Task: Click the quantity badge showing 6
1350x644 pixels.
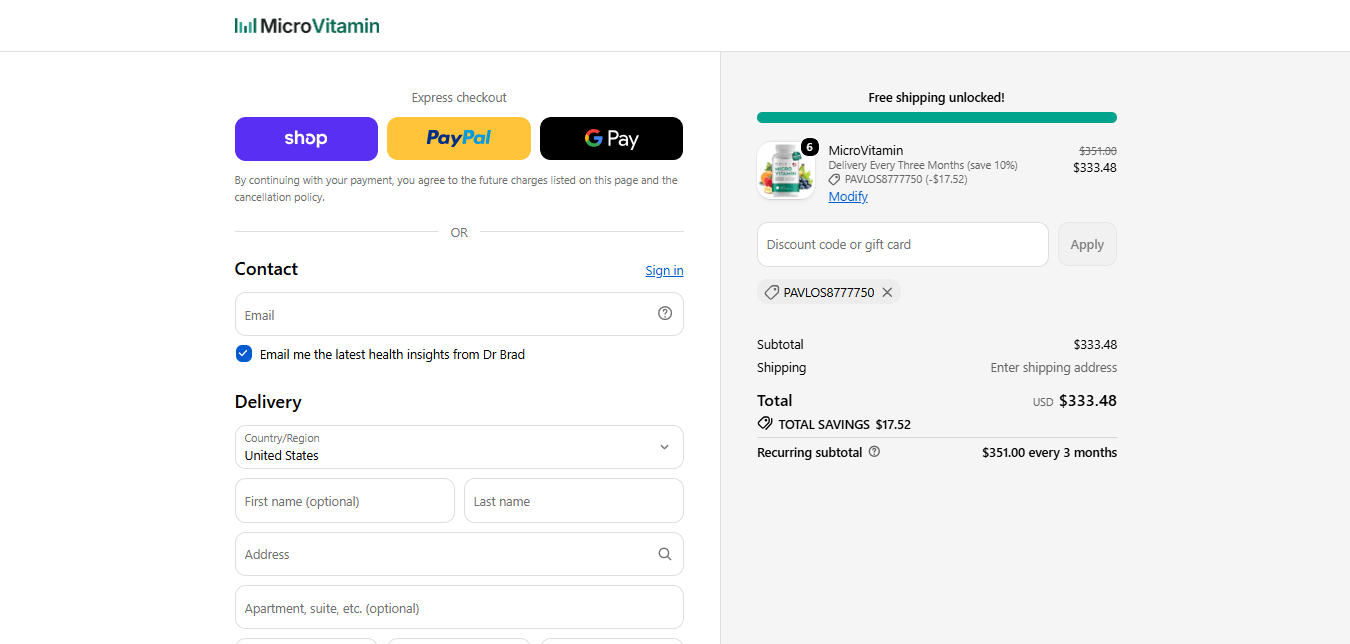Action: 810,147
